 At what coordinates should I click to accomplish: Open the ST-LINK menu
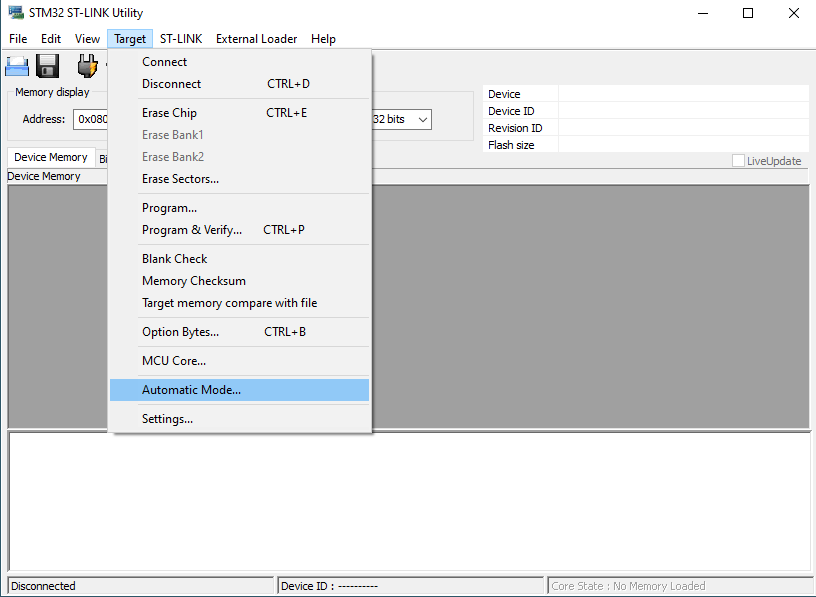point(181,39)
